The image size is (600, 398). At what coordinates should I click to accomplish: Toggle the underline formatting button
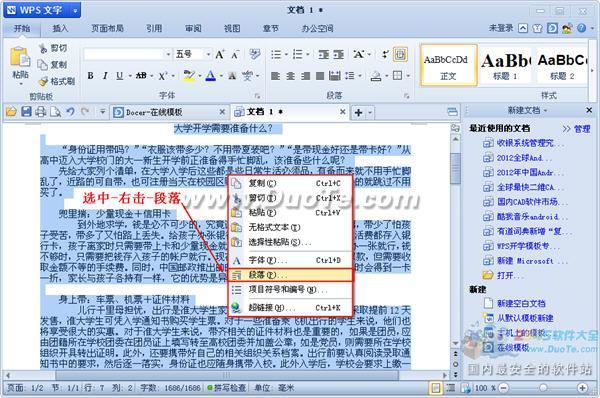(119, 76)
